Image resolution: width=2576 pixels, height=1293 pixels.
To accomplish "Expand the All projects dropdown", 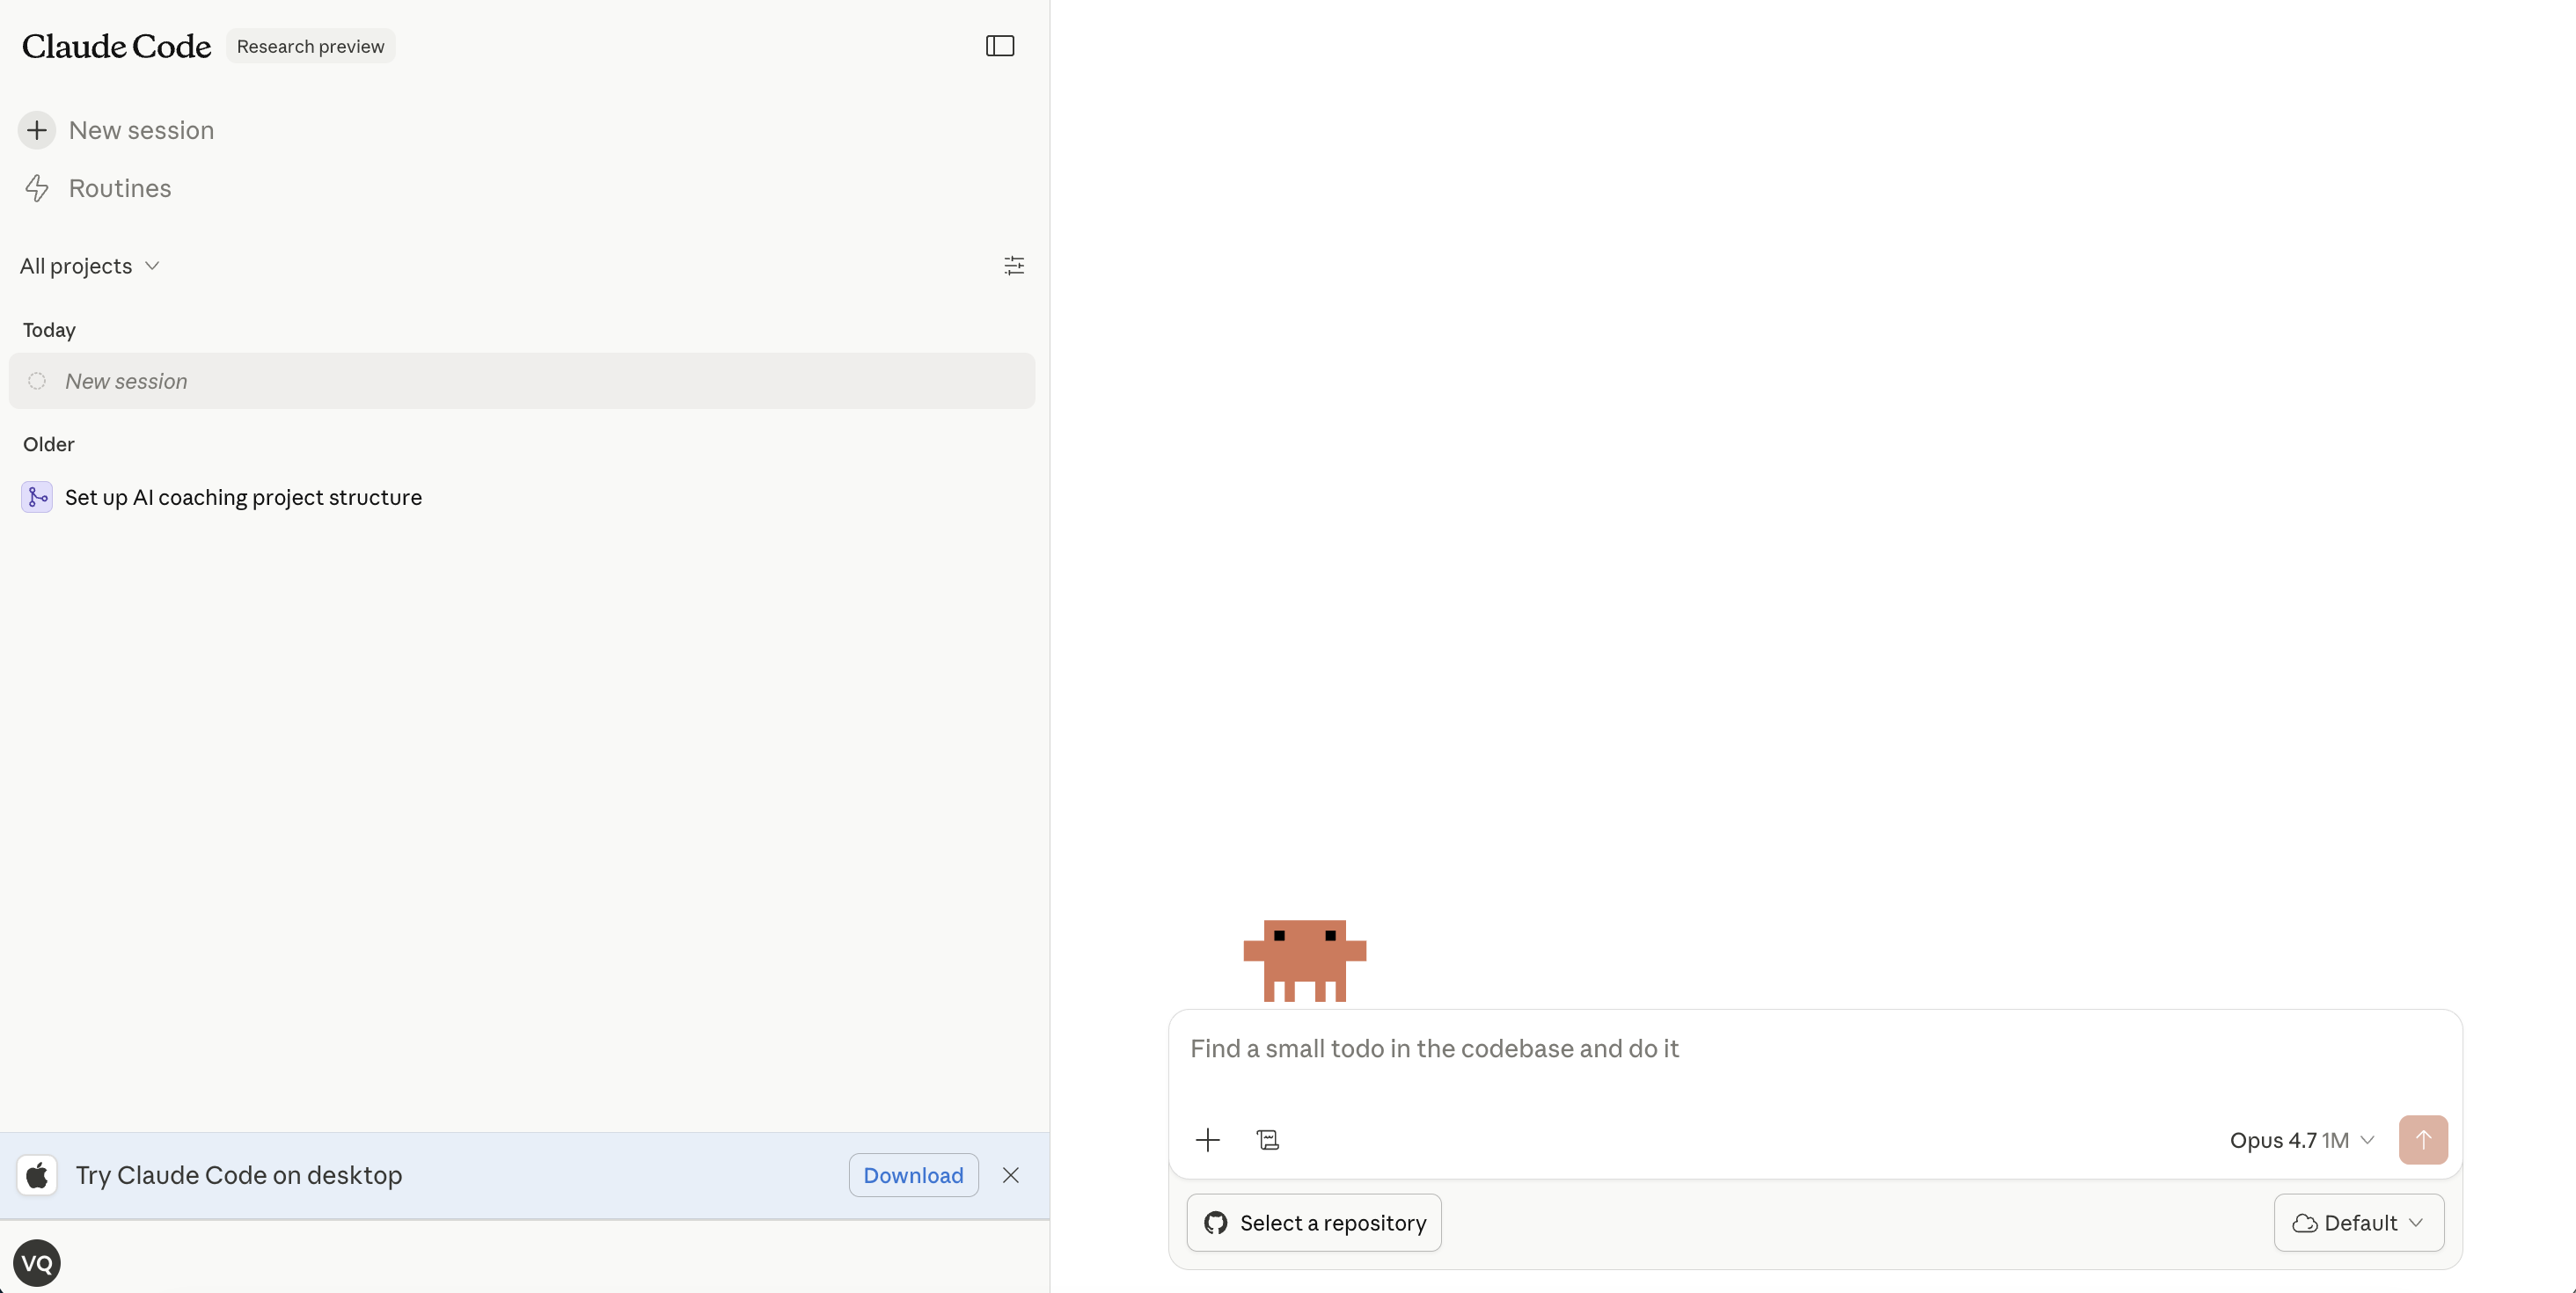I will [x=89, y=266].
